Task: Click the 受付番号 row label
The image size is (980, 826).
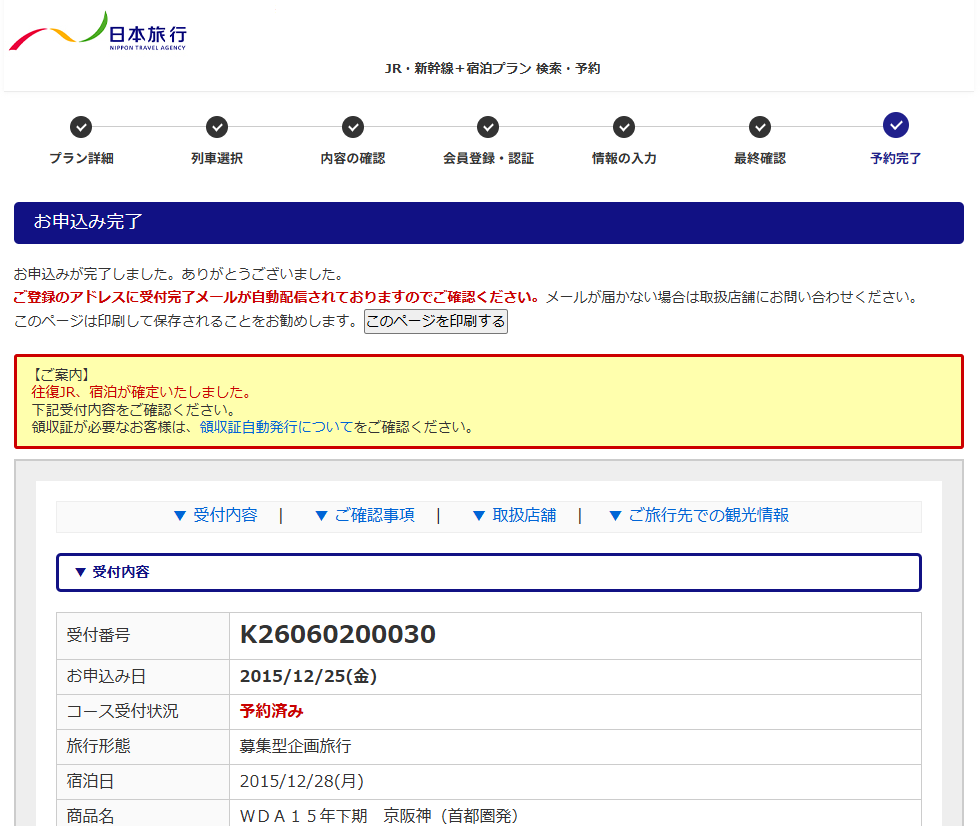Action: click(x=98, y=635)
